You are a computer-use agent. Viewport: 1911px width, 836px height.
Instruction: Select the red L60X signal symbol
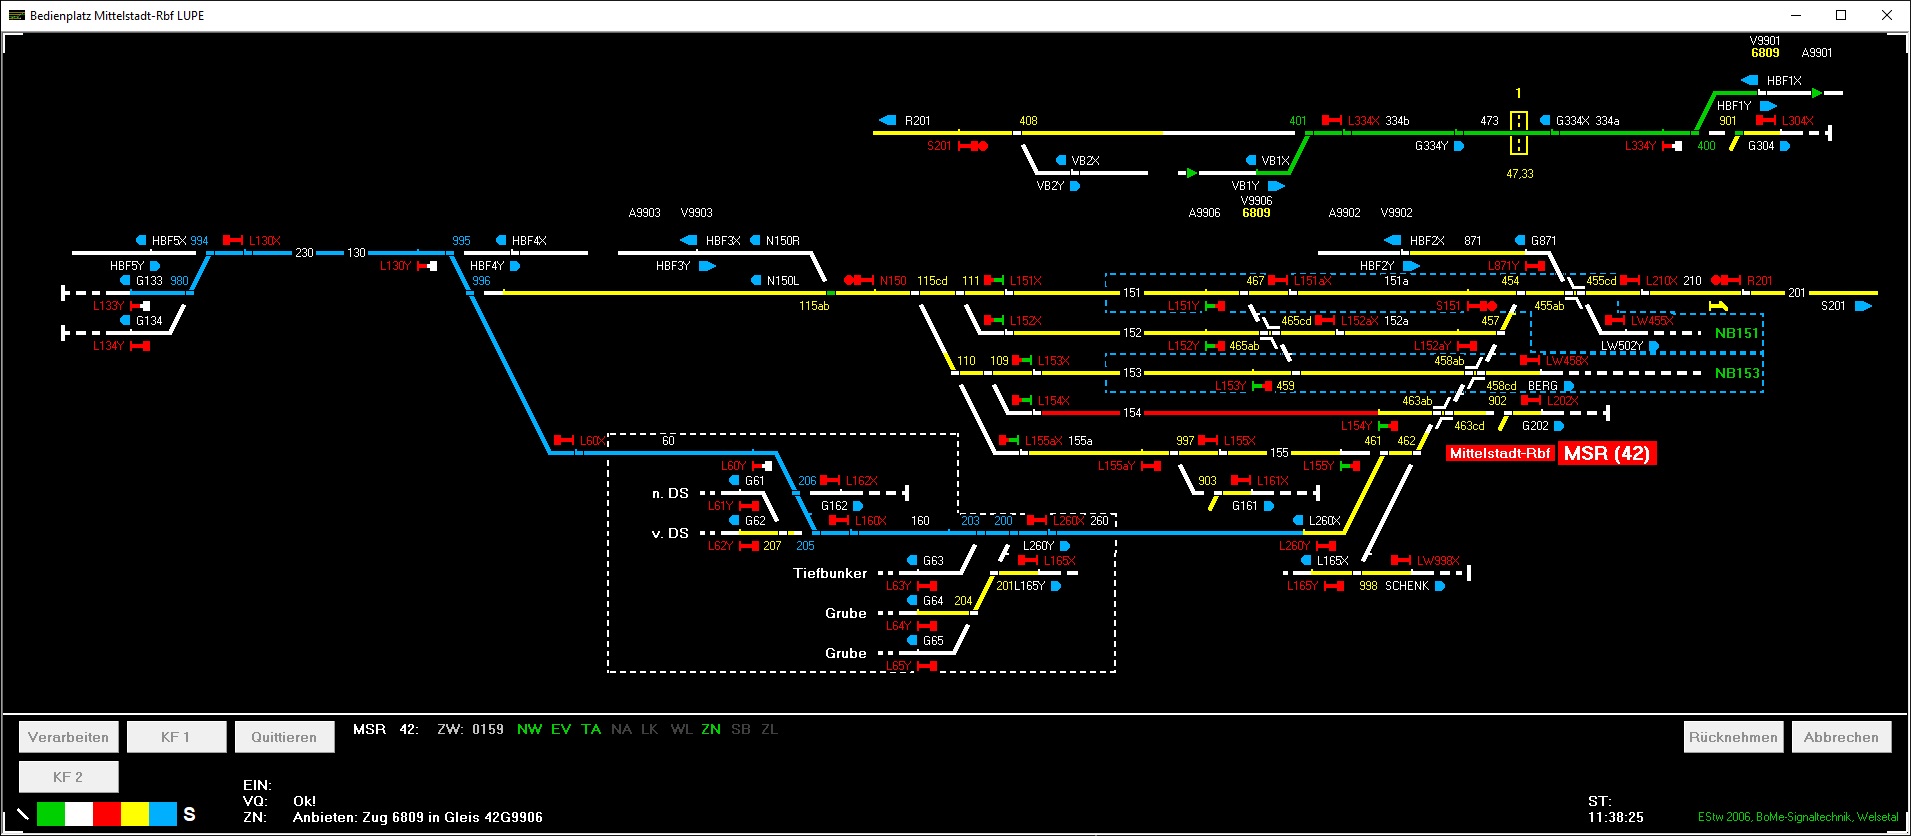pyautogui.click(x=564, y=440)
